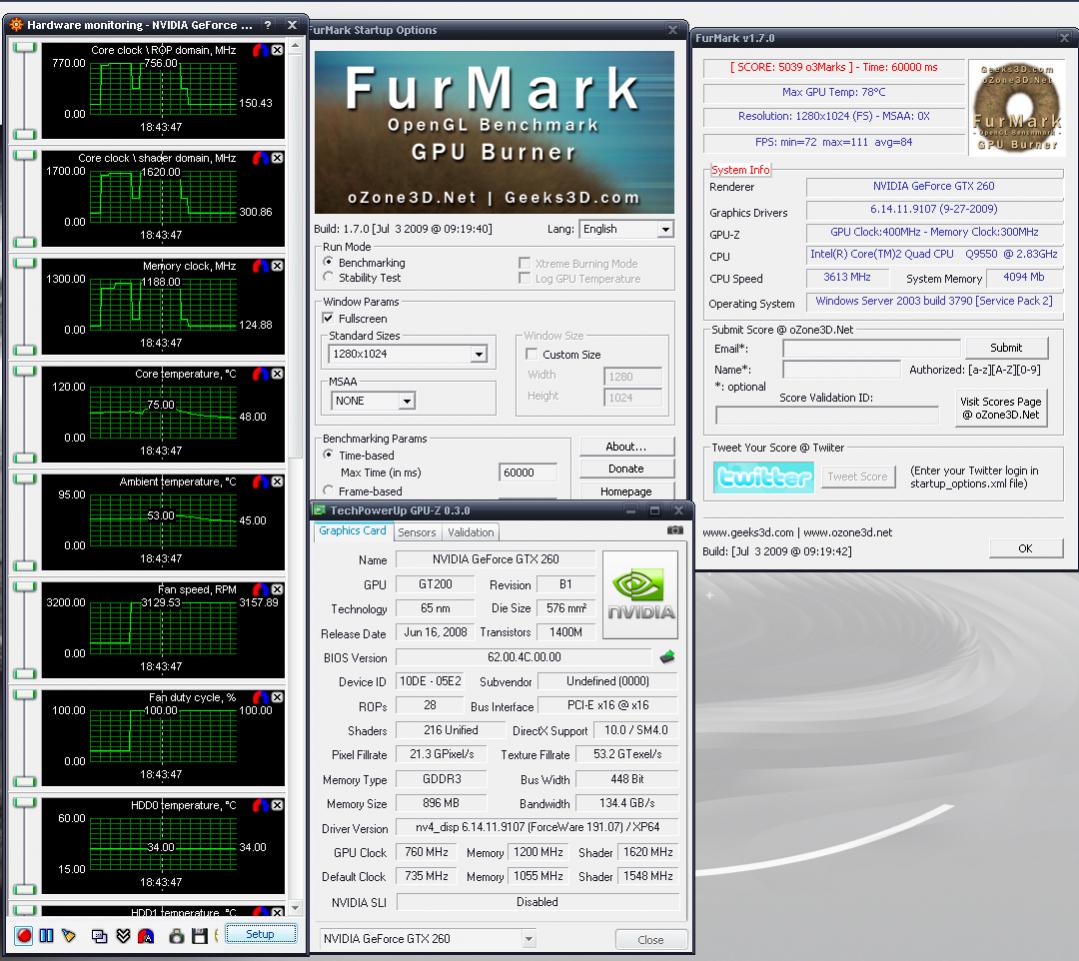Click the twitter logo image
The image size is (1079, 961).
point(764,477)
